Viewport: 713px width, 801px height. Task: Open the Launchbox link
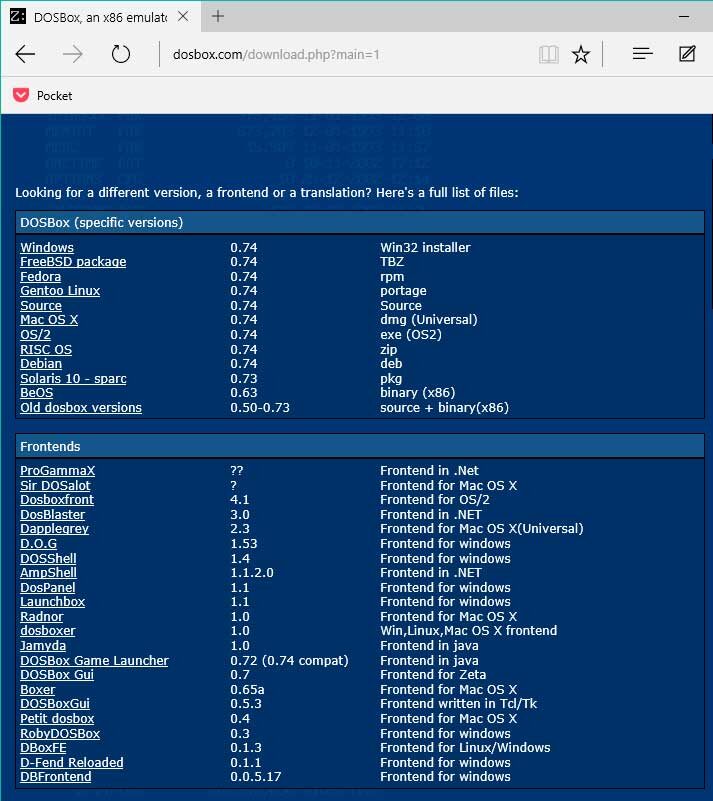53,602
